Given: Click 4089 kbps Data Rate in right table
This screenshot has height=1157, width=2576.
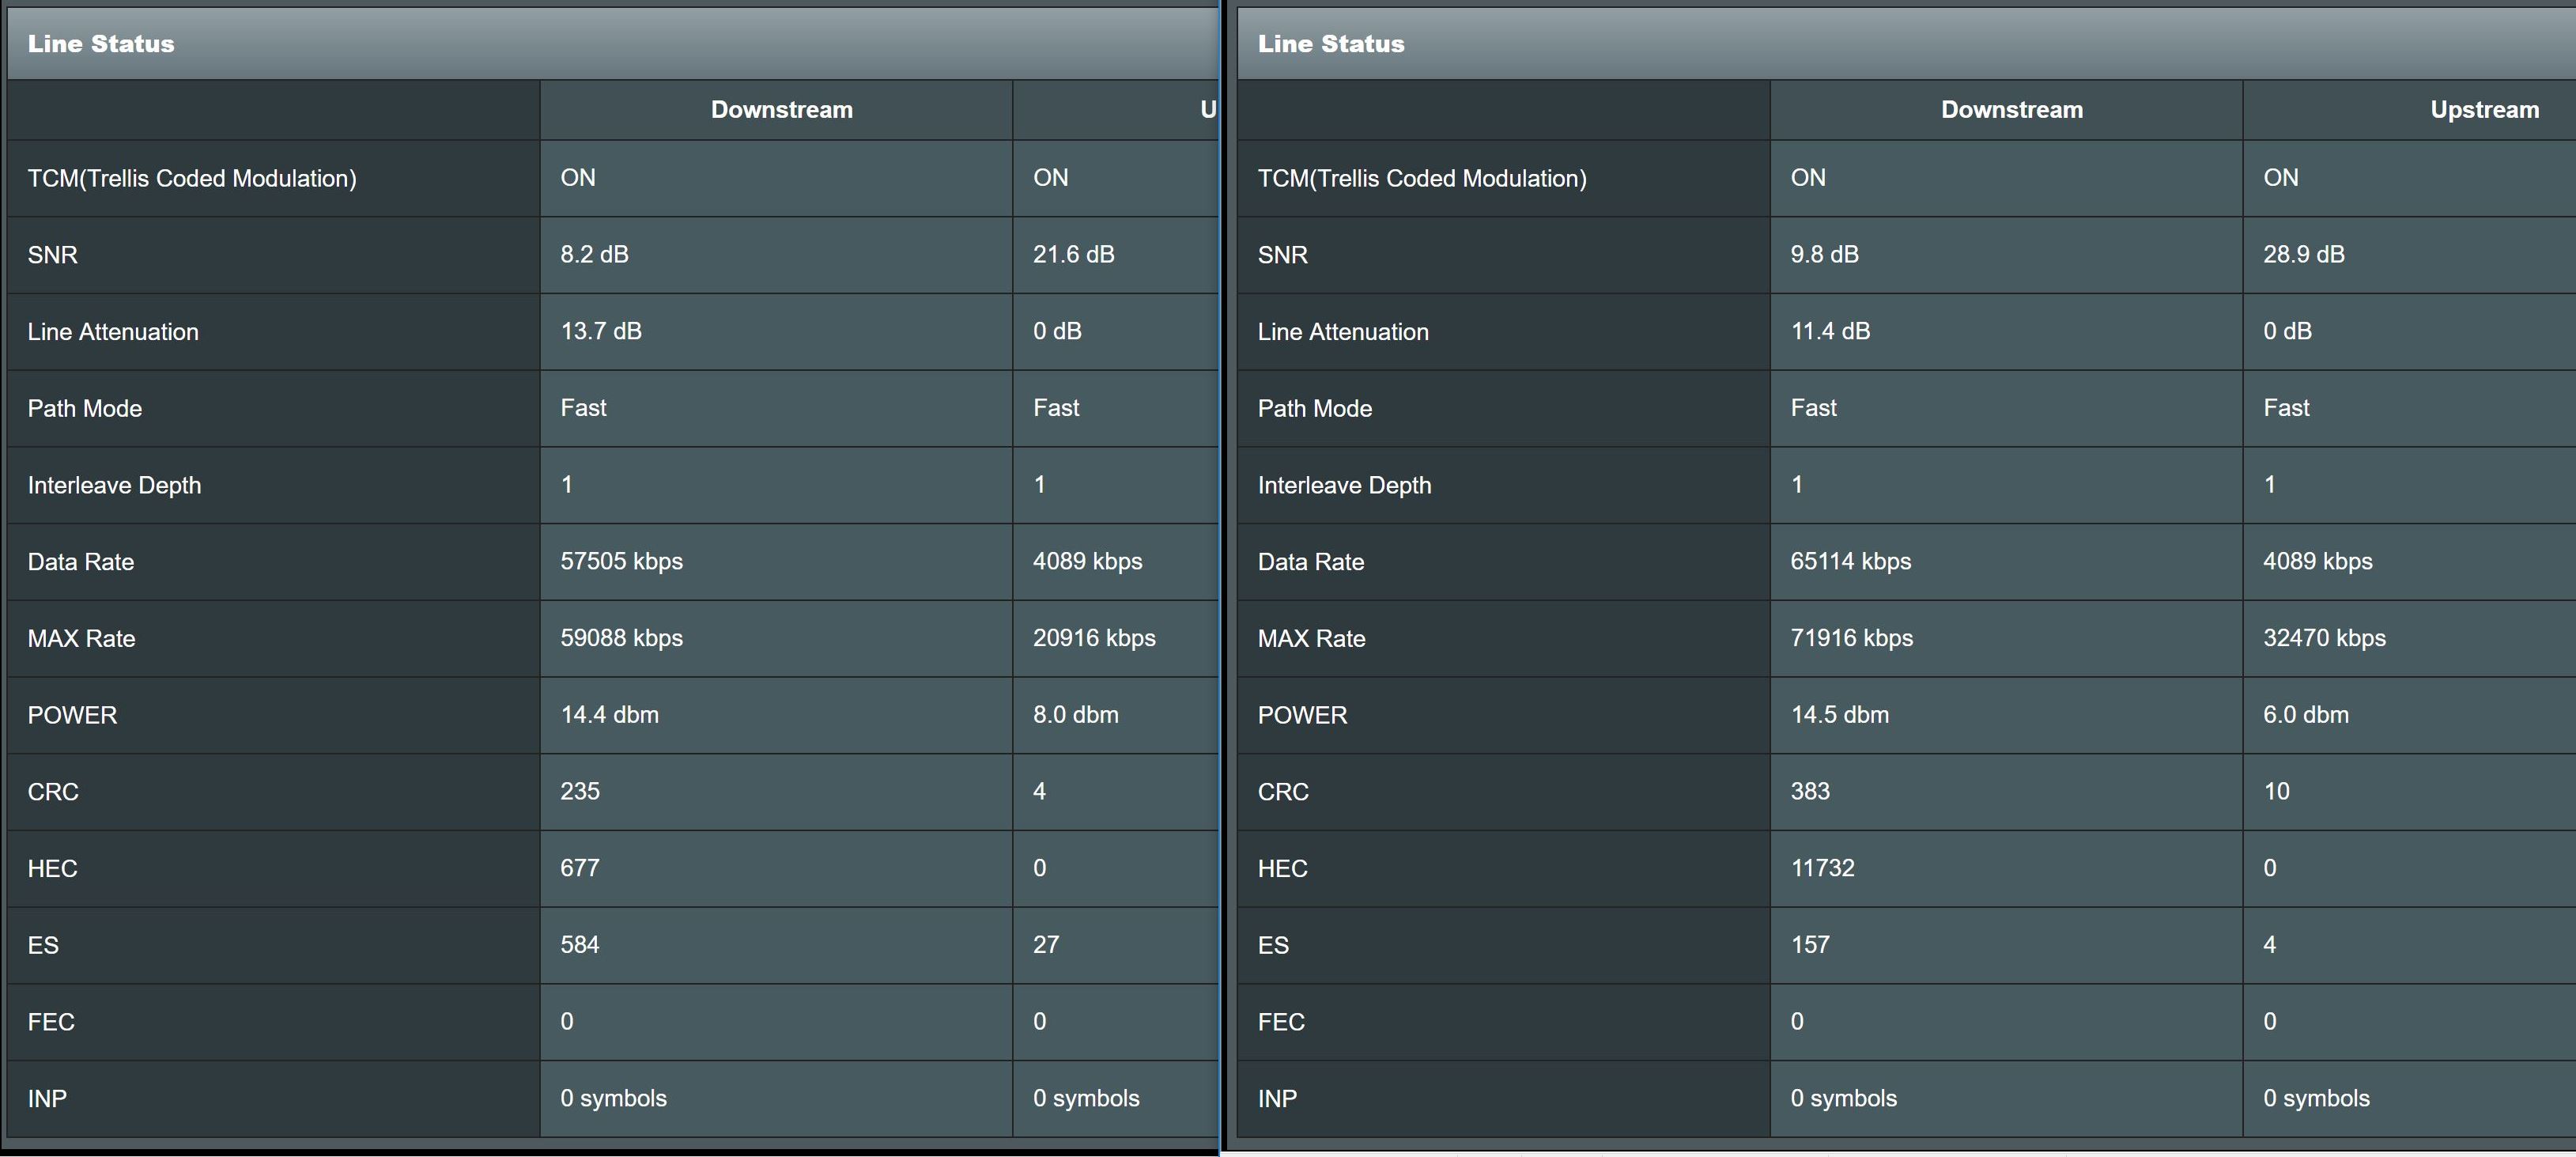Looking at the screenshot, I should pyautogui.click(x=2317, y=561).
